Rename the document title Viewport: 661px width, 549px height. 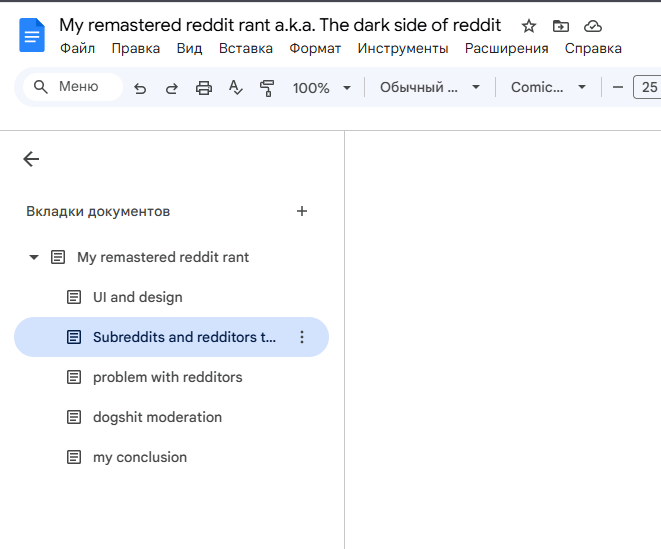point(280,25)
